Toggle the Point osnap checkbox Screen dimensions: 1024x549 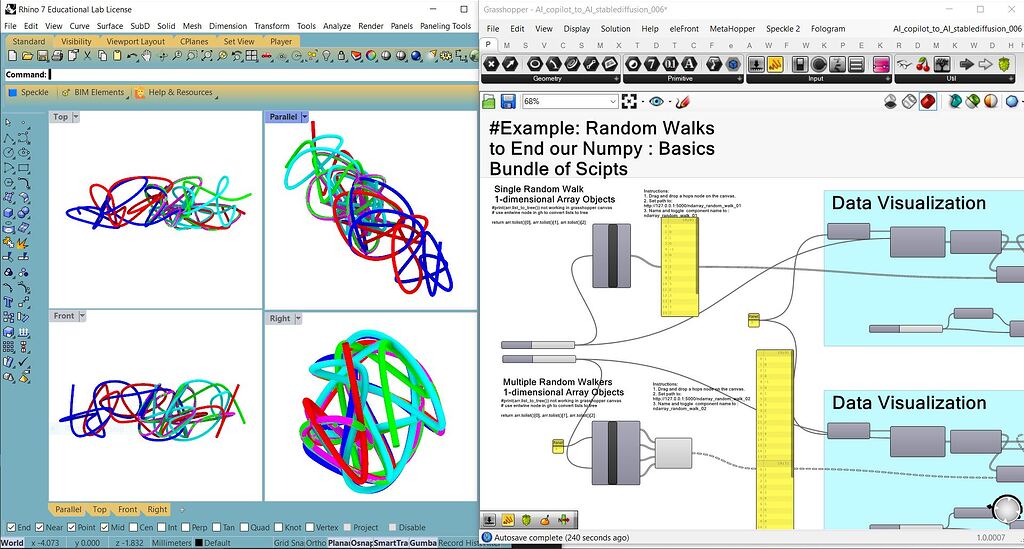(x=71, y=527)
